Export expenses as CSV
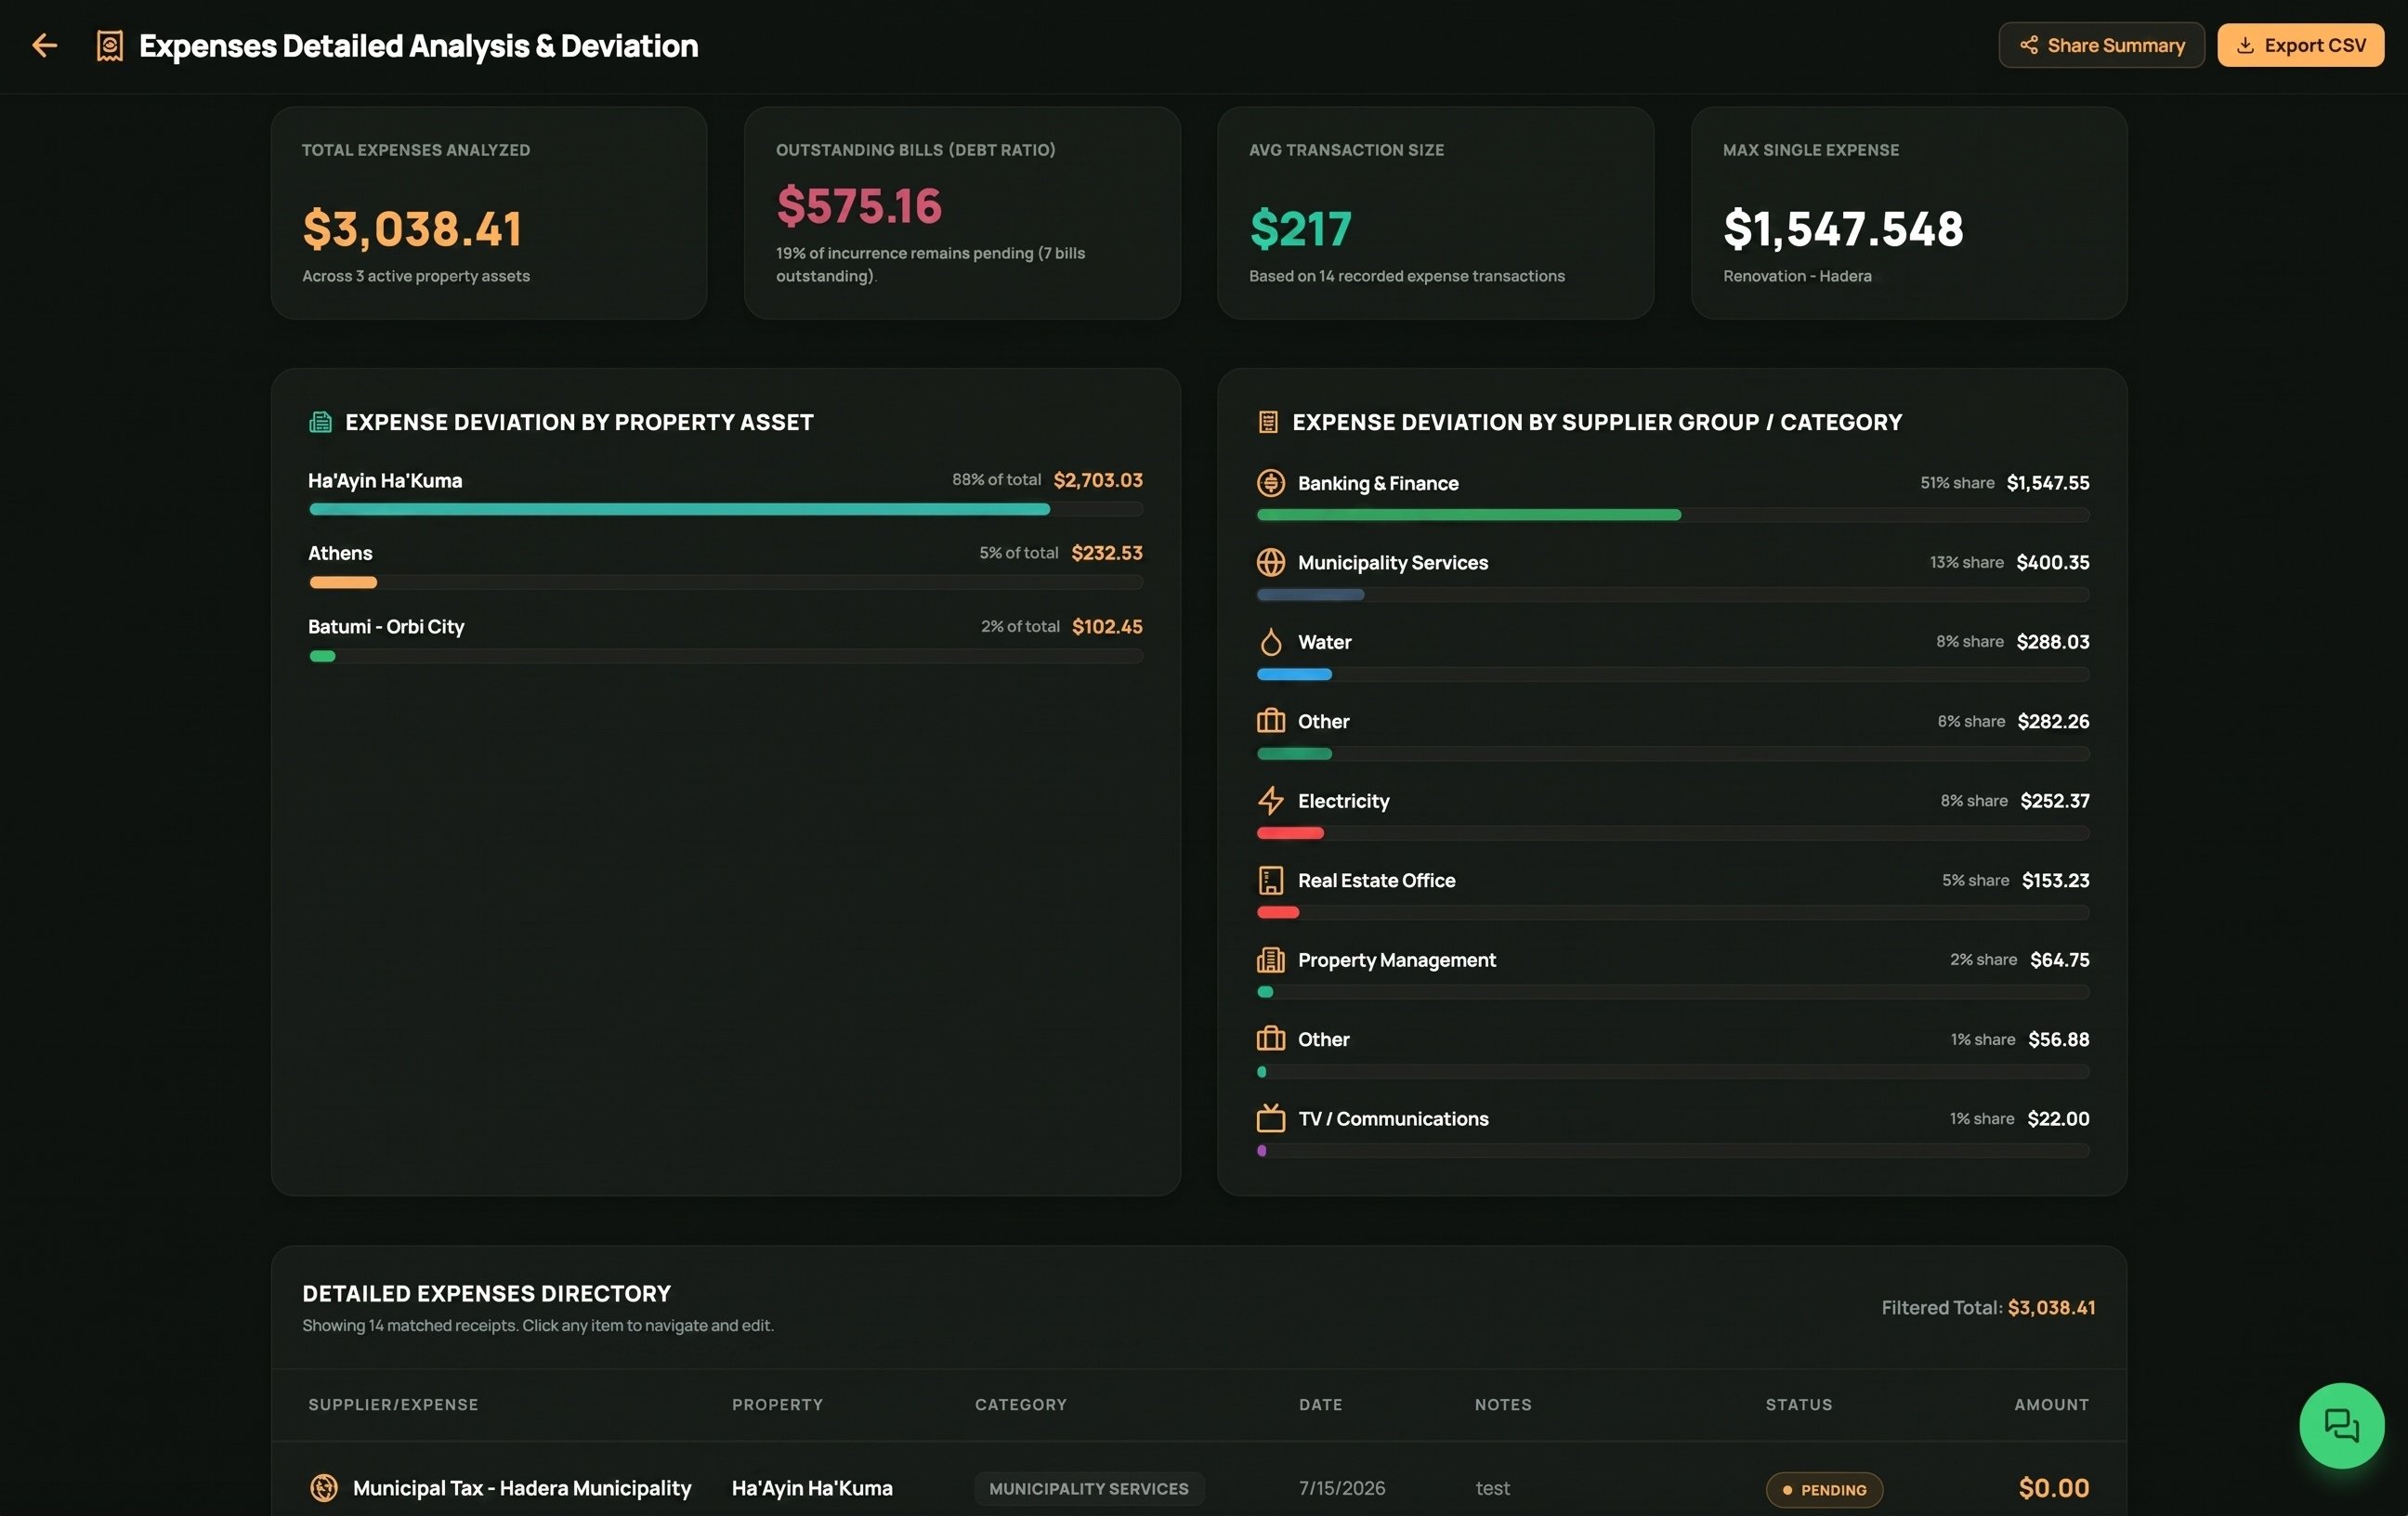2408x1516 pixels. [x=2300, y=45]
